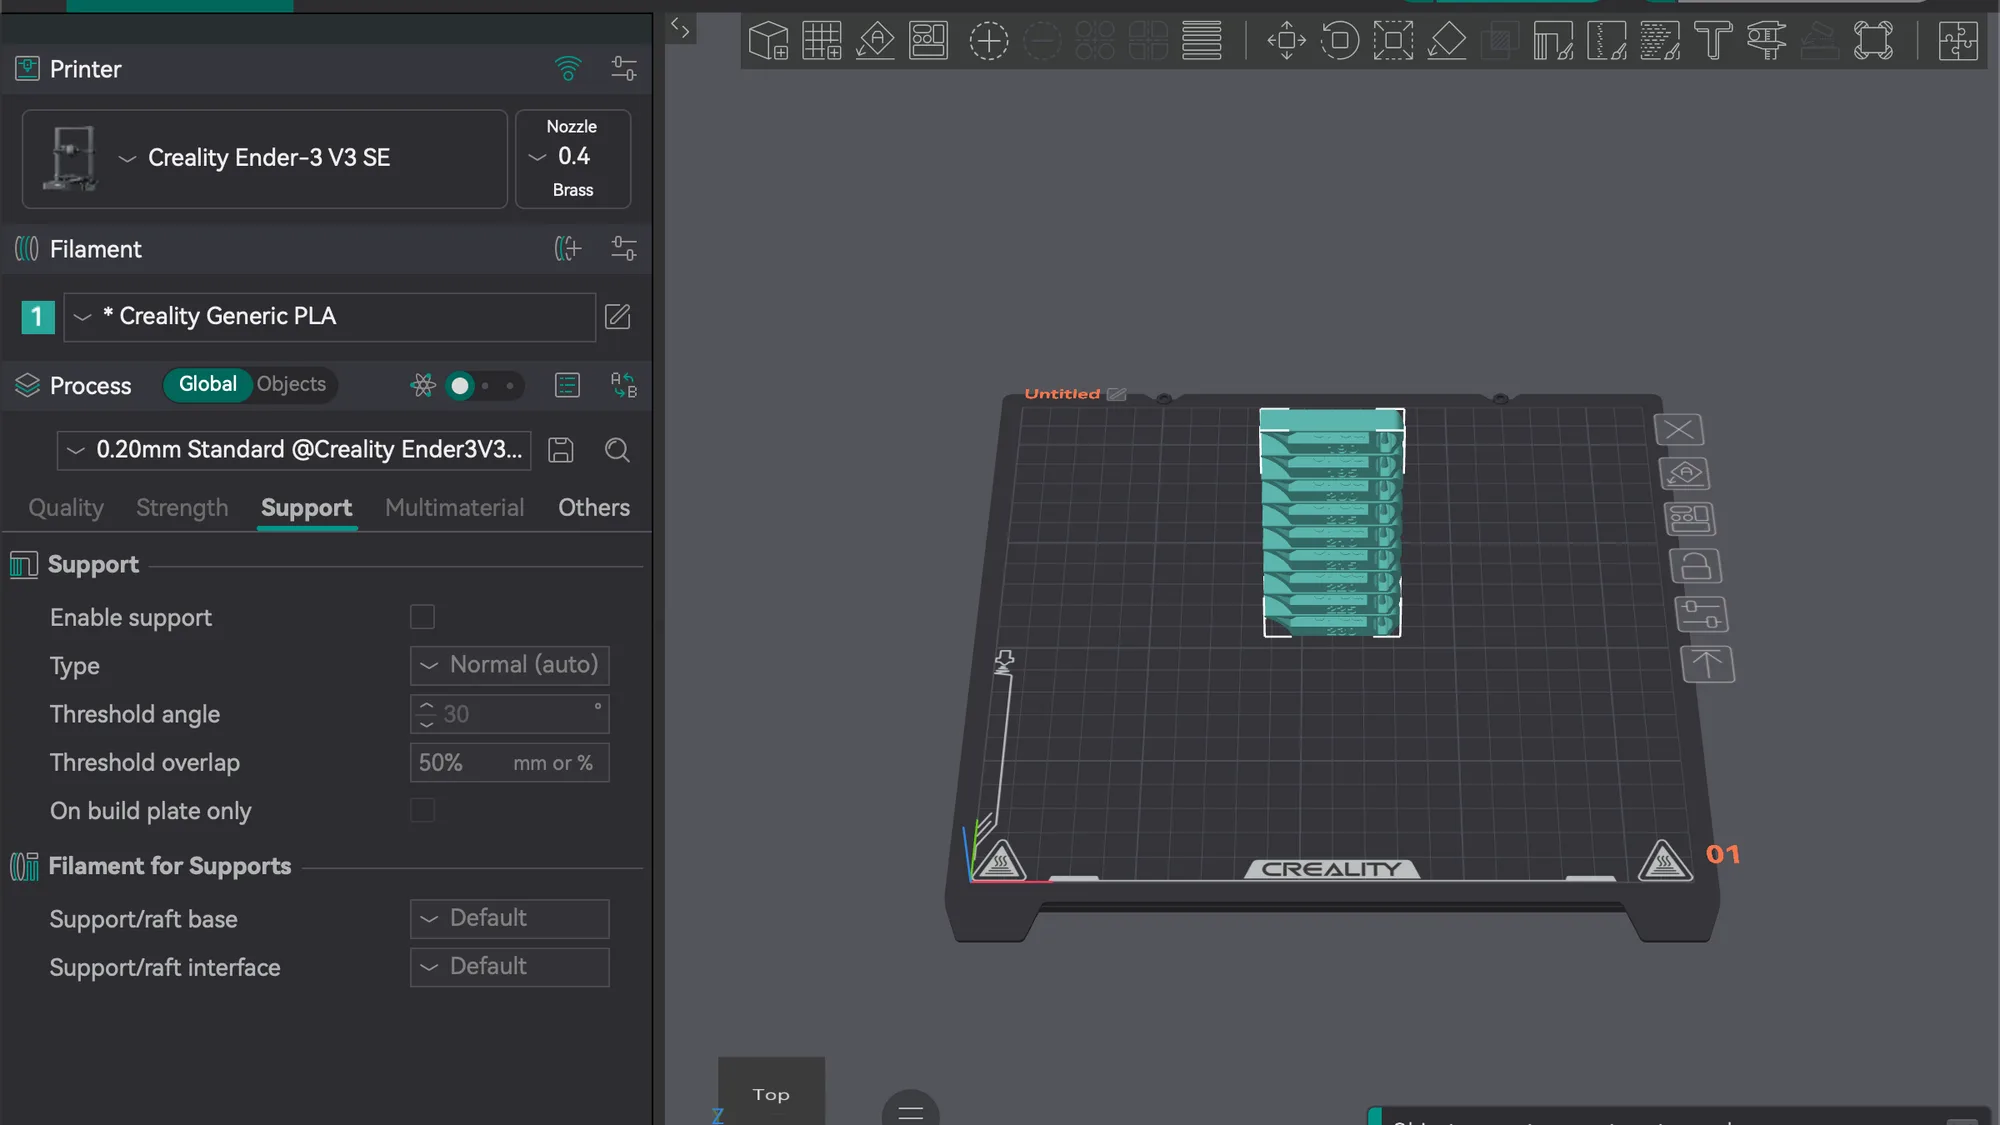Select the Lay on face tool
Image resolution: width=2000 pixels, height=1125 pixels.
point(1447,41)
